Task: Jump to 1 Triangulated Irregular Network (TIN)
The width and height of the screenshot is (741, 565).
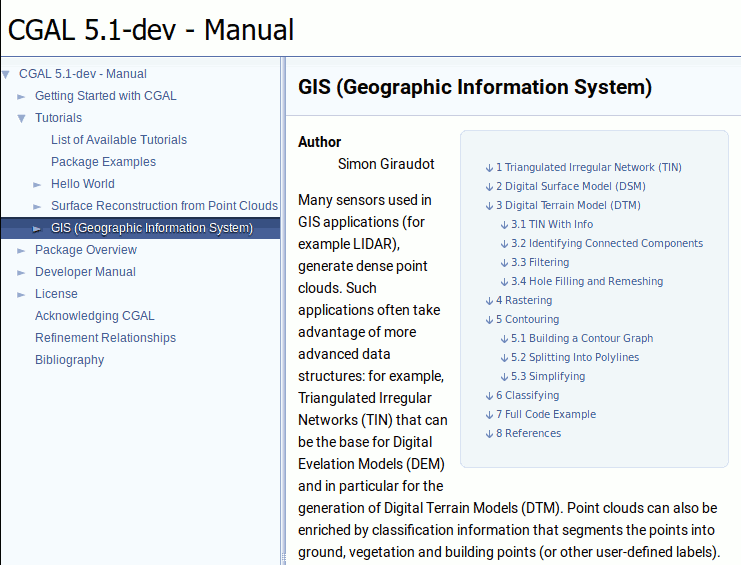Action: tap(588, 167)
